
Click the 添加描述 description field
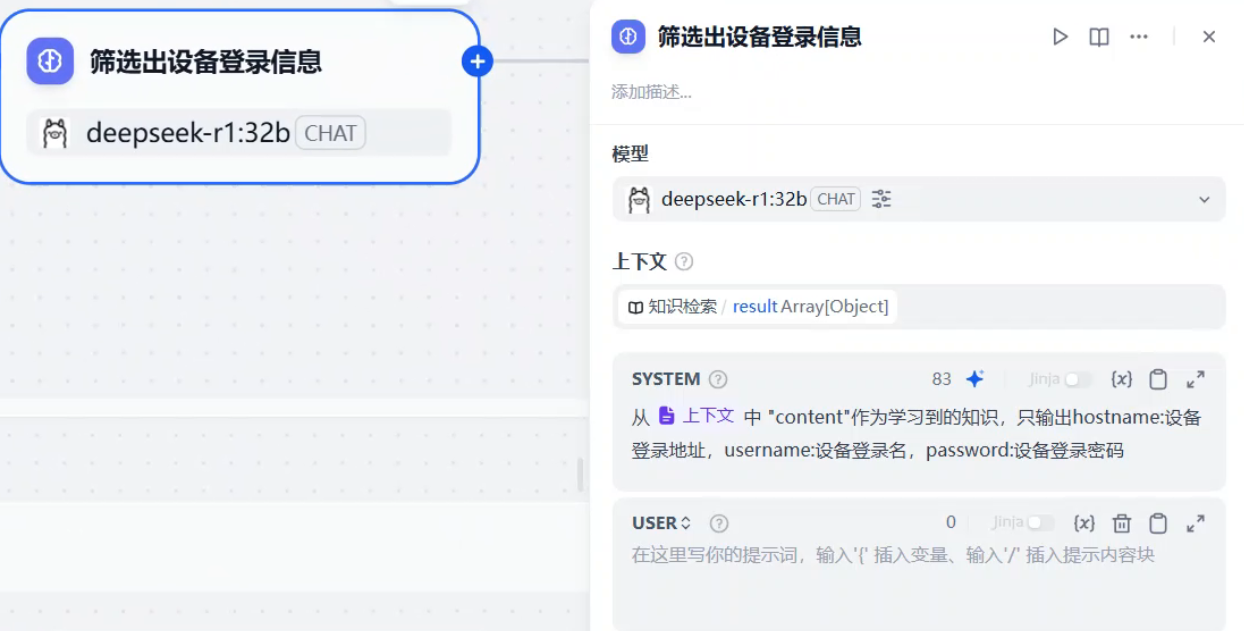coord(651,92)
